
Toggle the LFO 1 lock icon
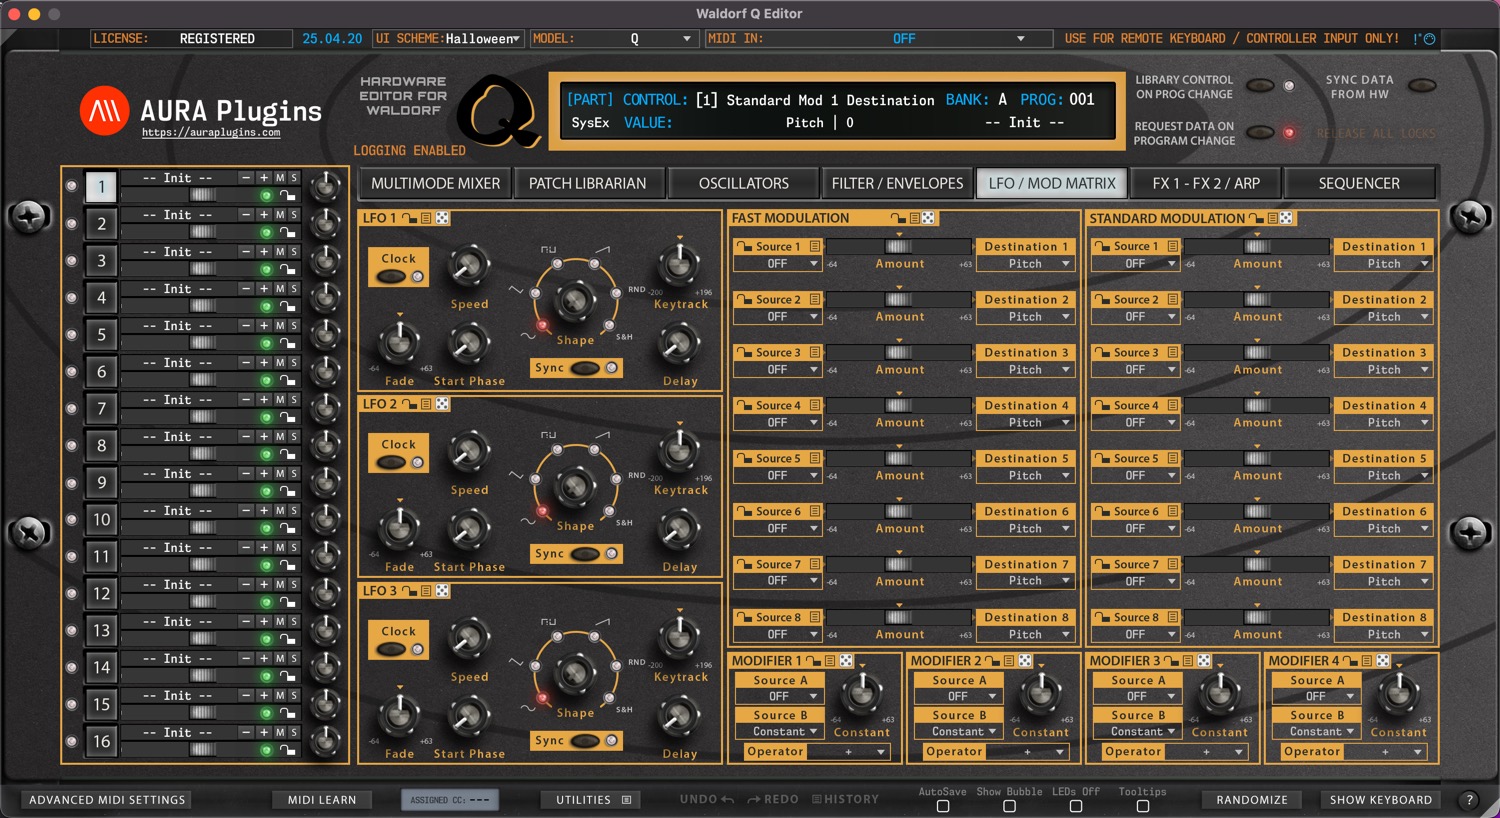(409, 218)
